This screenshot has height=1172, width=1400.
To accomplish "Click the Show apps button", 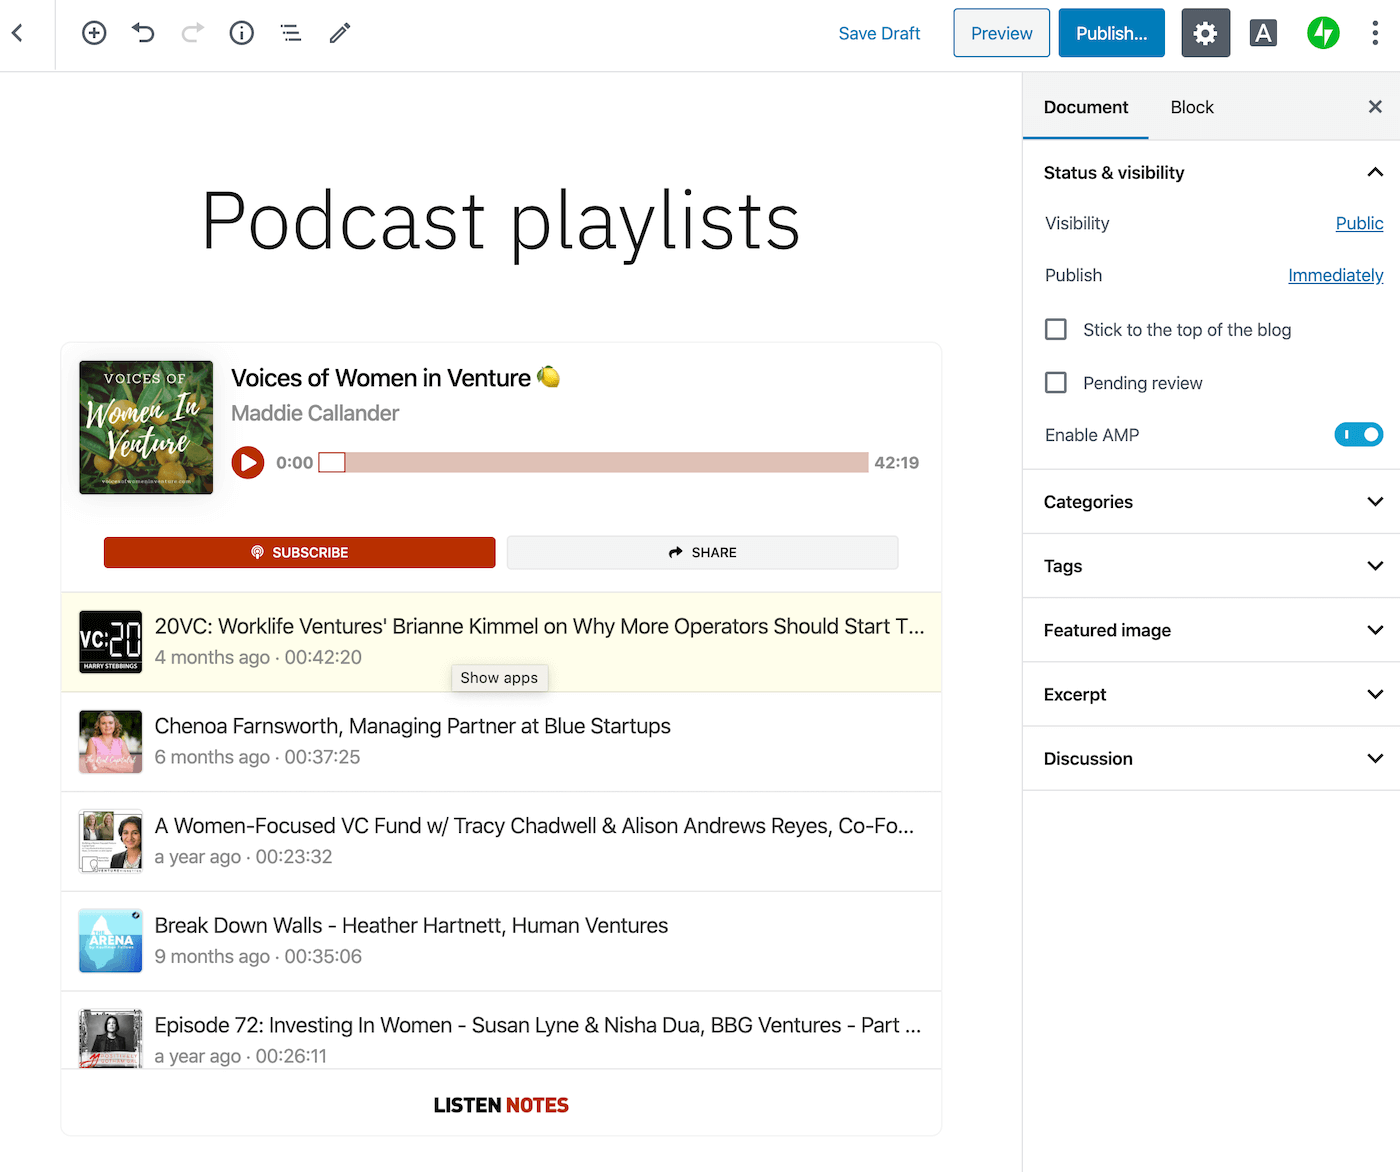I will tap(499, 678).
